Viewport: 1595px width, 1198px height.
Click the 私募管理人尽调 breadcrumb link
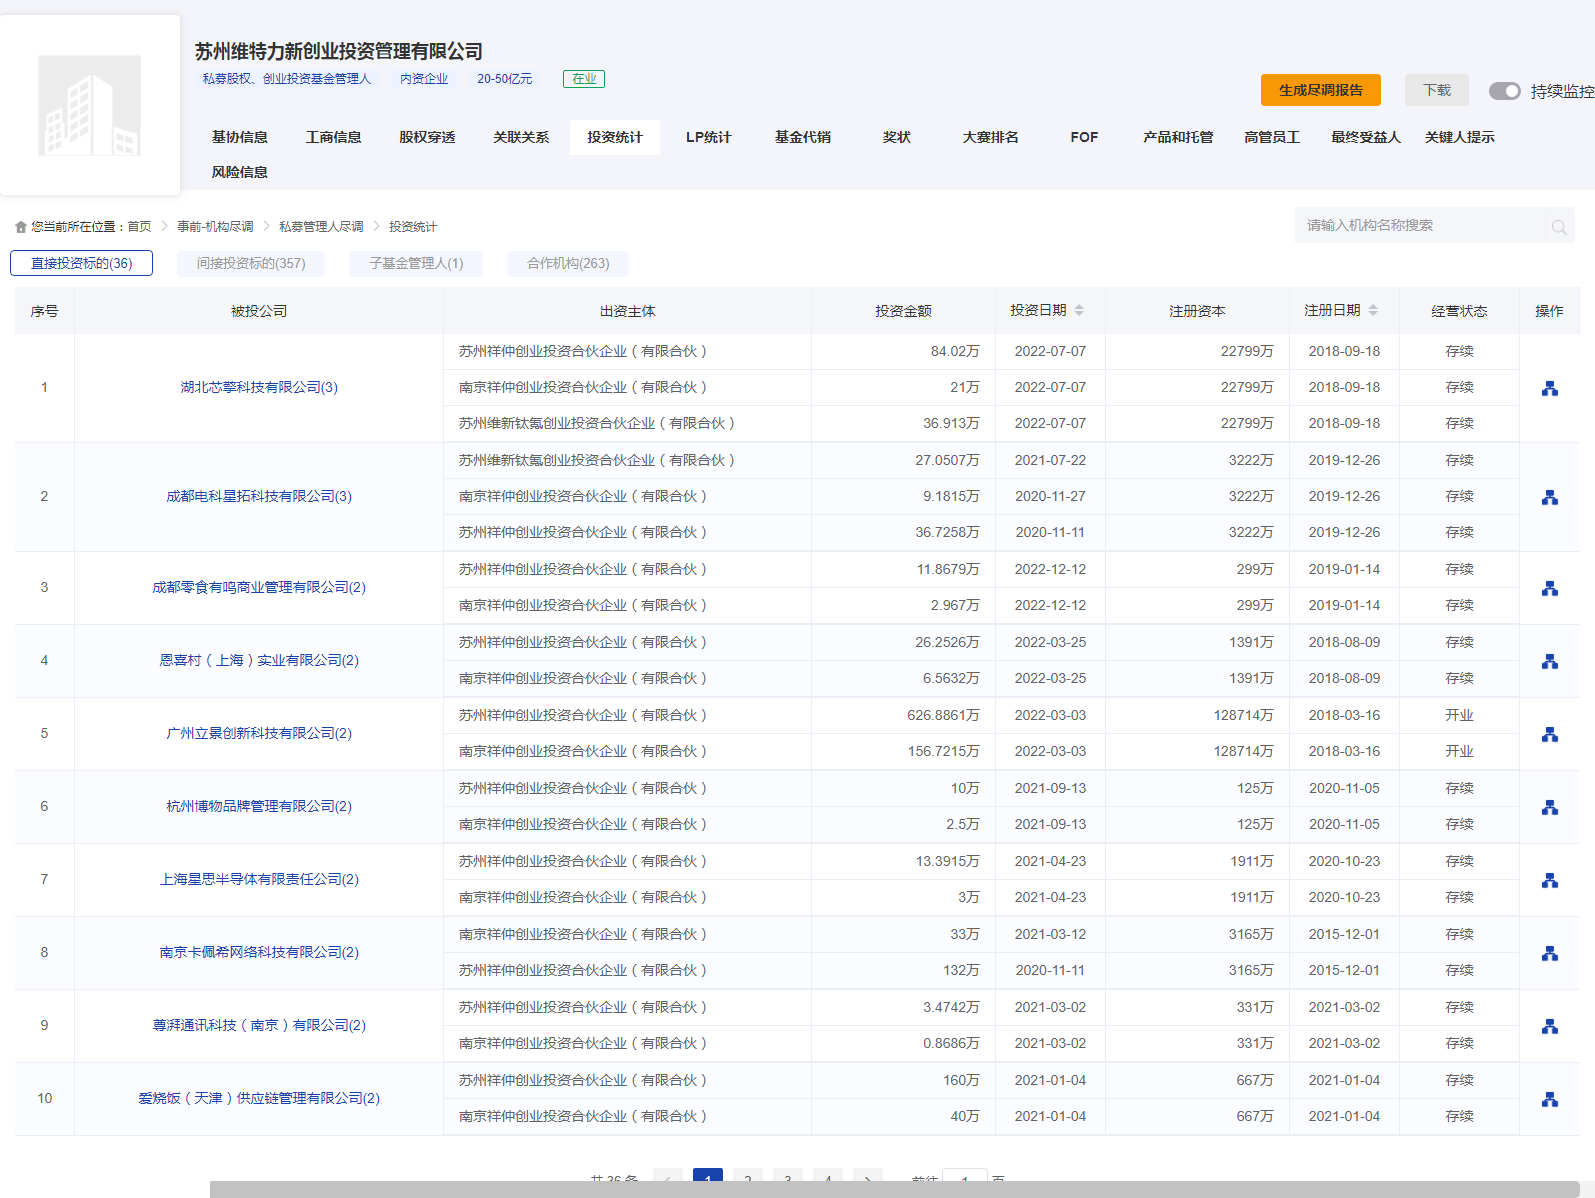(x=321, y=227)
